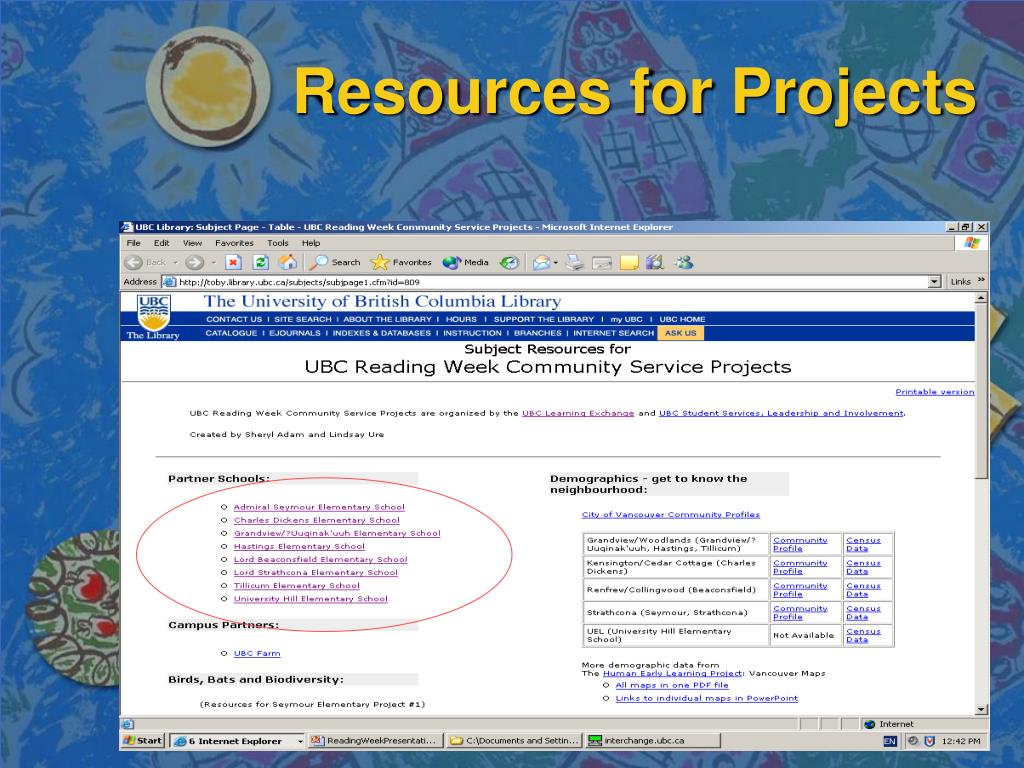This screenshot has height=768, width=1024.
Task: Open the Back history dropdown arrow
Action: click(175, 263)
